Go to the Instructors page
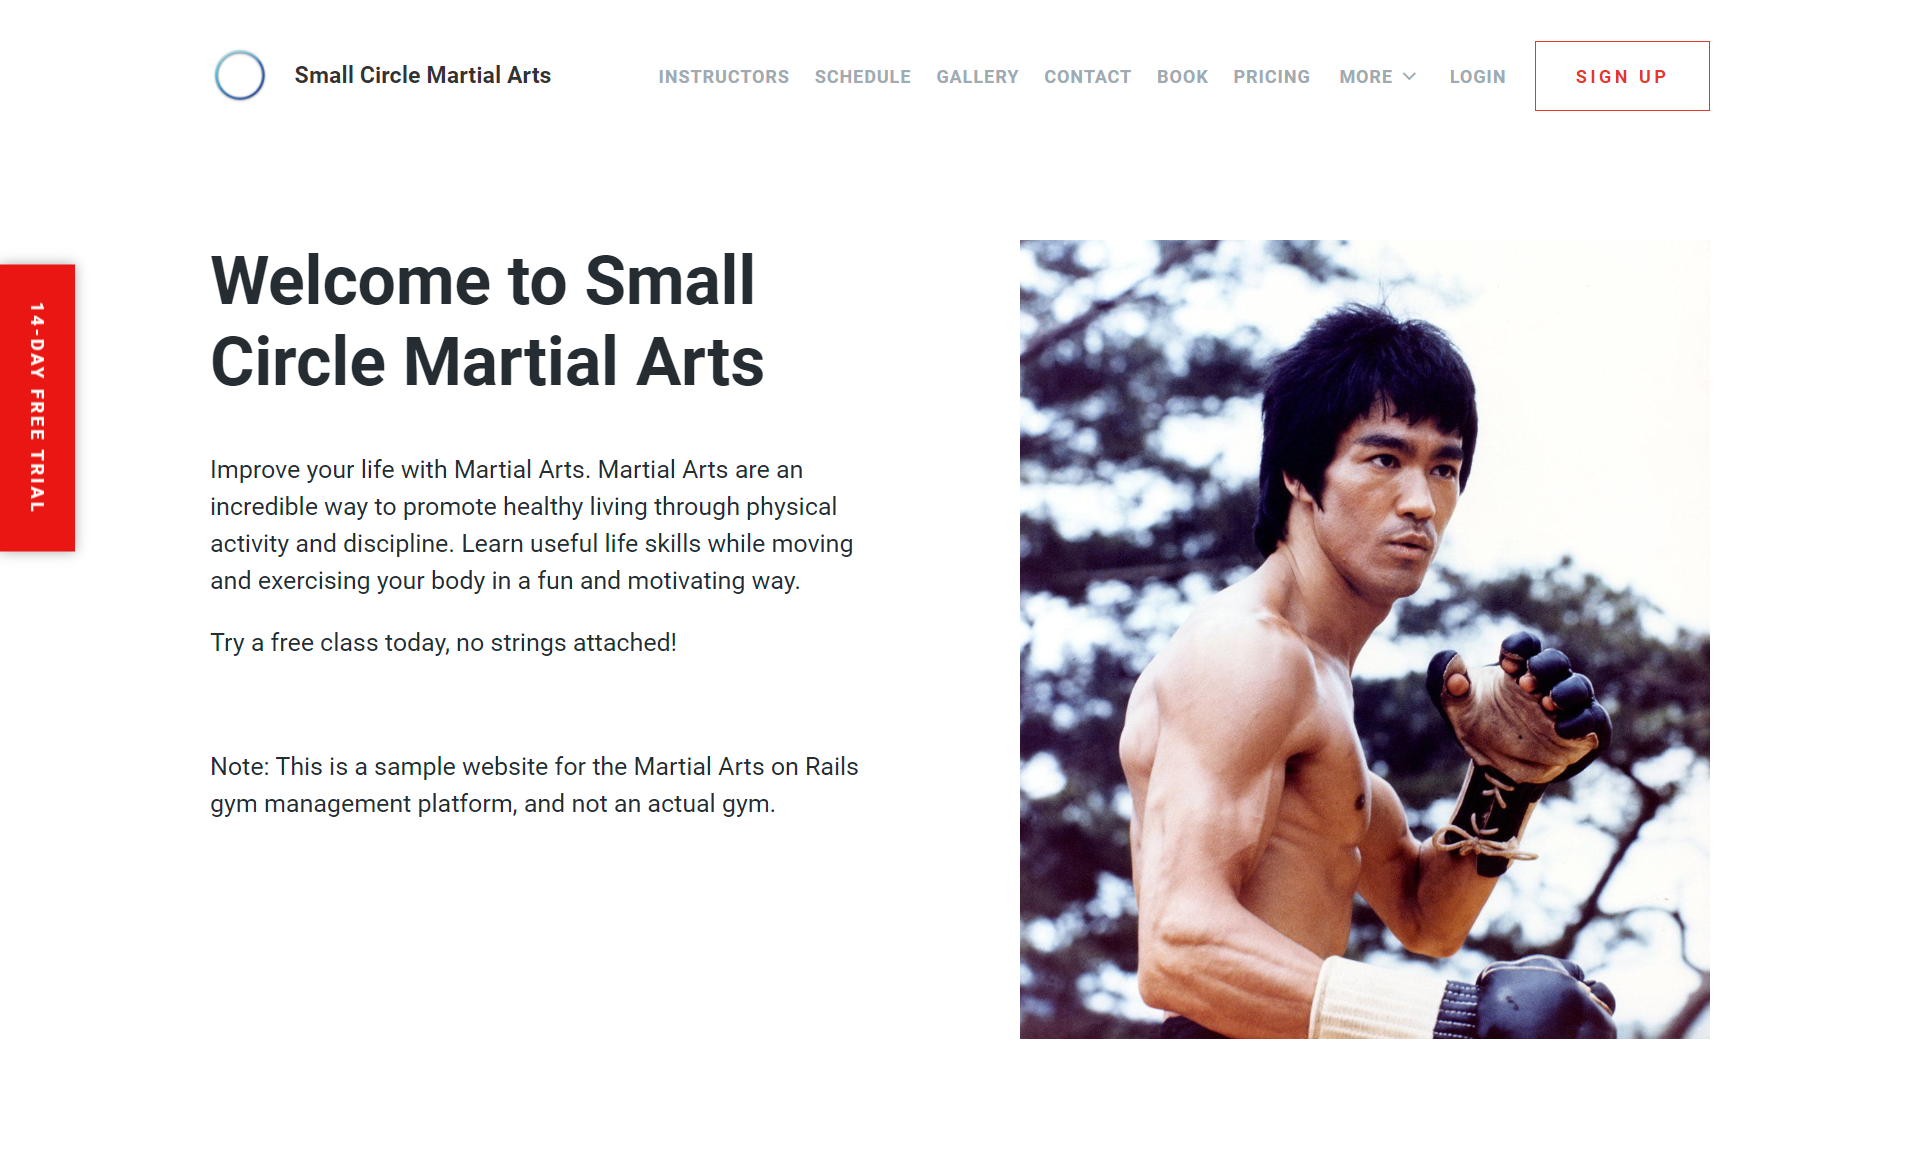Screen dimensions: 1920x1166 click(x=723, y=77)
